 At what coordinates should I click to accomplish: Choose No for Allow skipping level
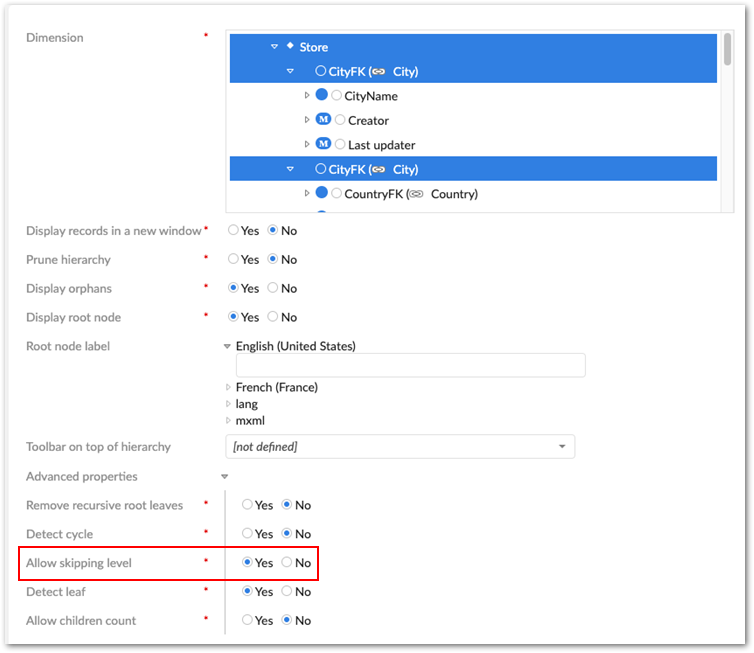pos(287,563)
